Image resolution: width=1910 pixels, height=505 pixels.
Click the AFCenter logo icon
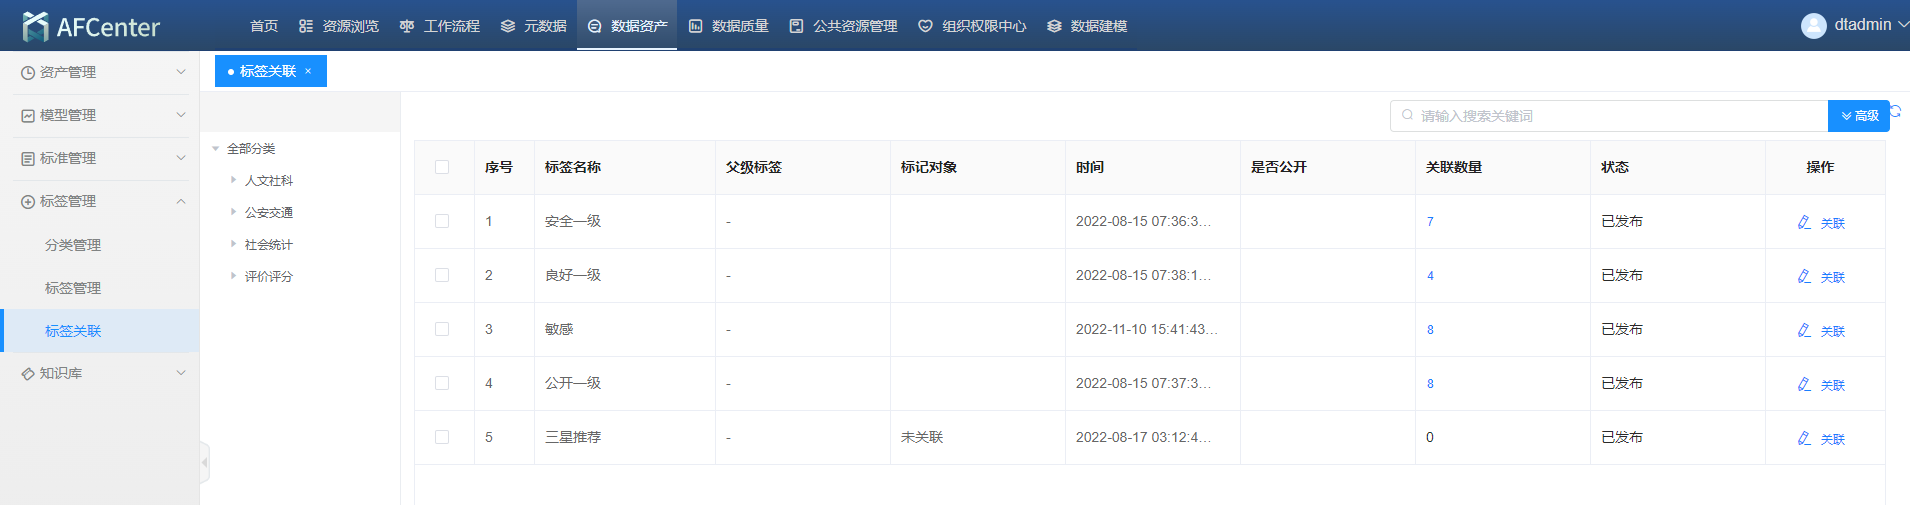point(35,26)
